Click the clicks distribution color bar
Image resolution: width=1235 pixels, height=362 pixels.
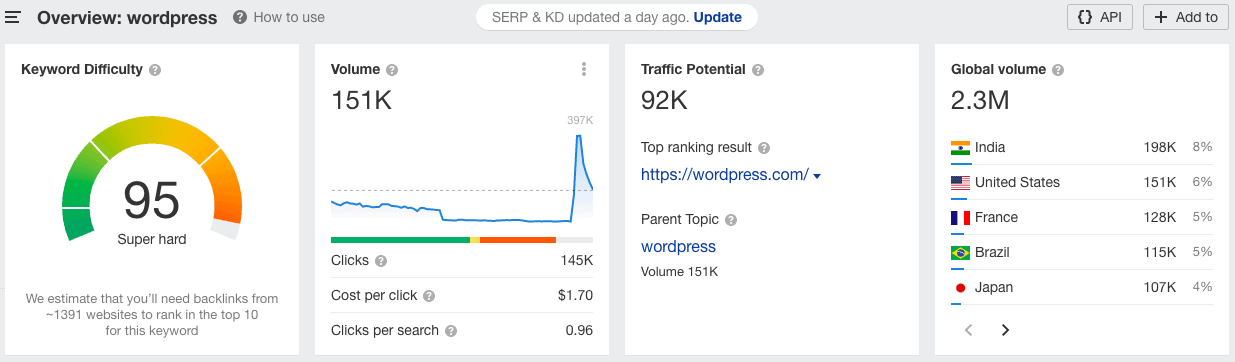point(461,240)
